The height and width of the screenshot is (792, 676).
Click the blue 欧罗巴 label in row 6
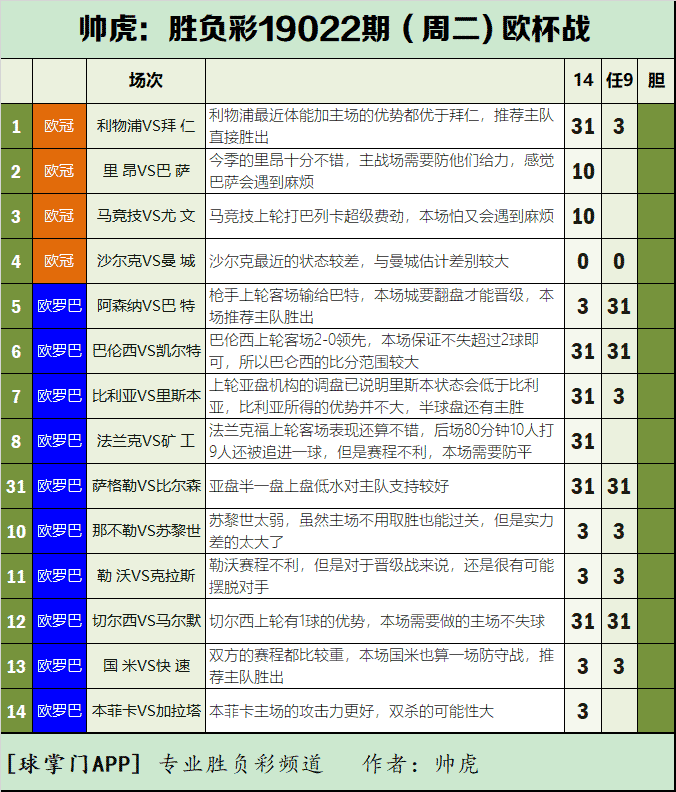59,351
